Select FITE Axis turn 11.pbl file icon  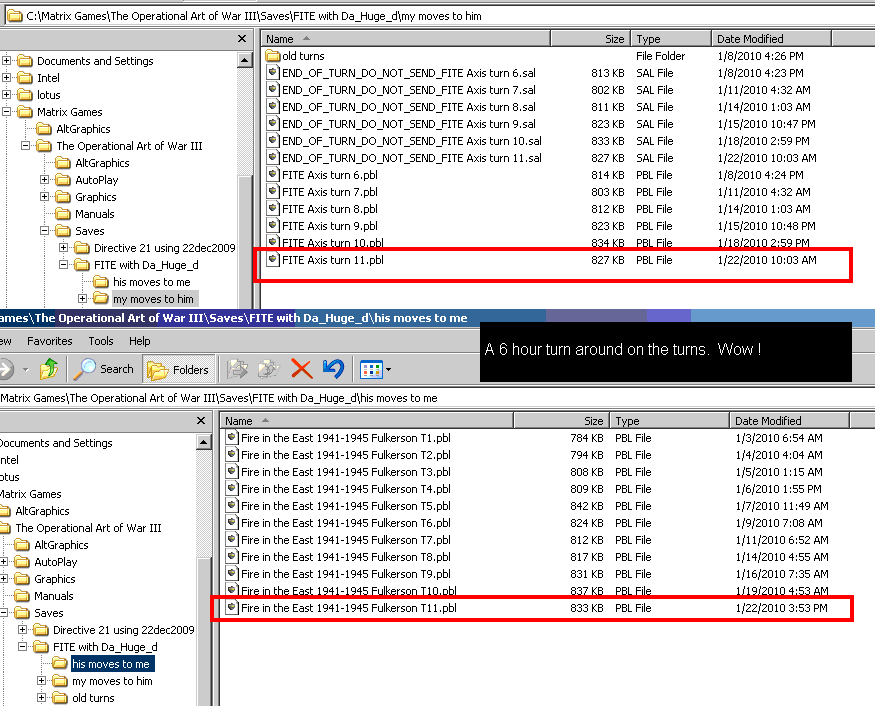click(x=272, y=259)
